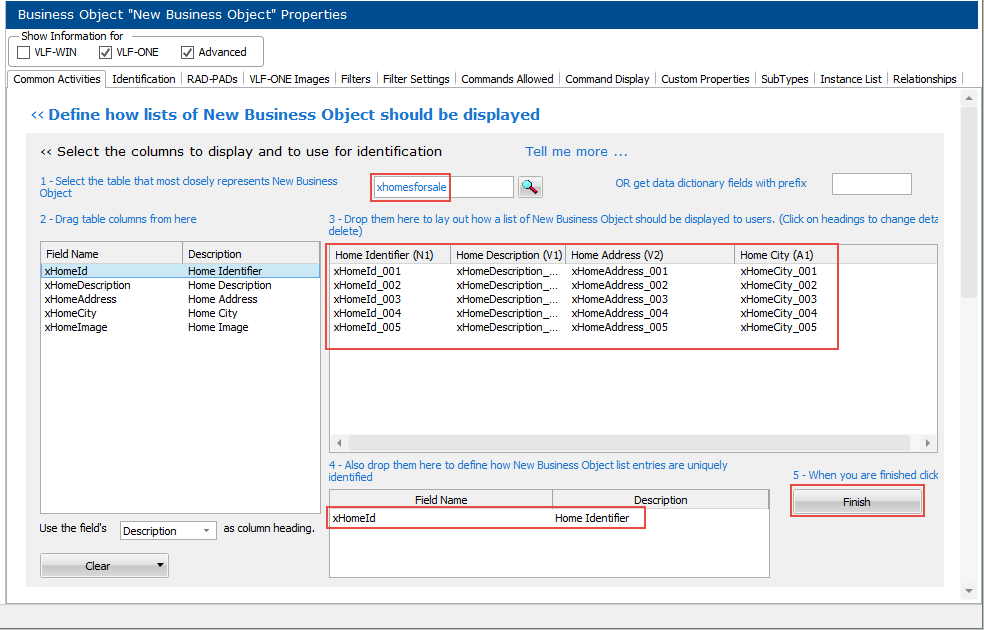984x630 pixels.
Task: Click back arrows beside Define how lists heading
Action: point(37,115)
